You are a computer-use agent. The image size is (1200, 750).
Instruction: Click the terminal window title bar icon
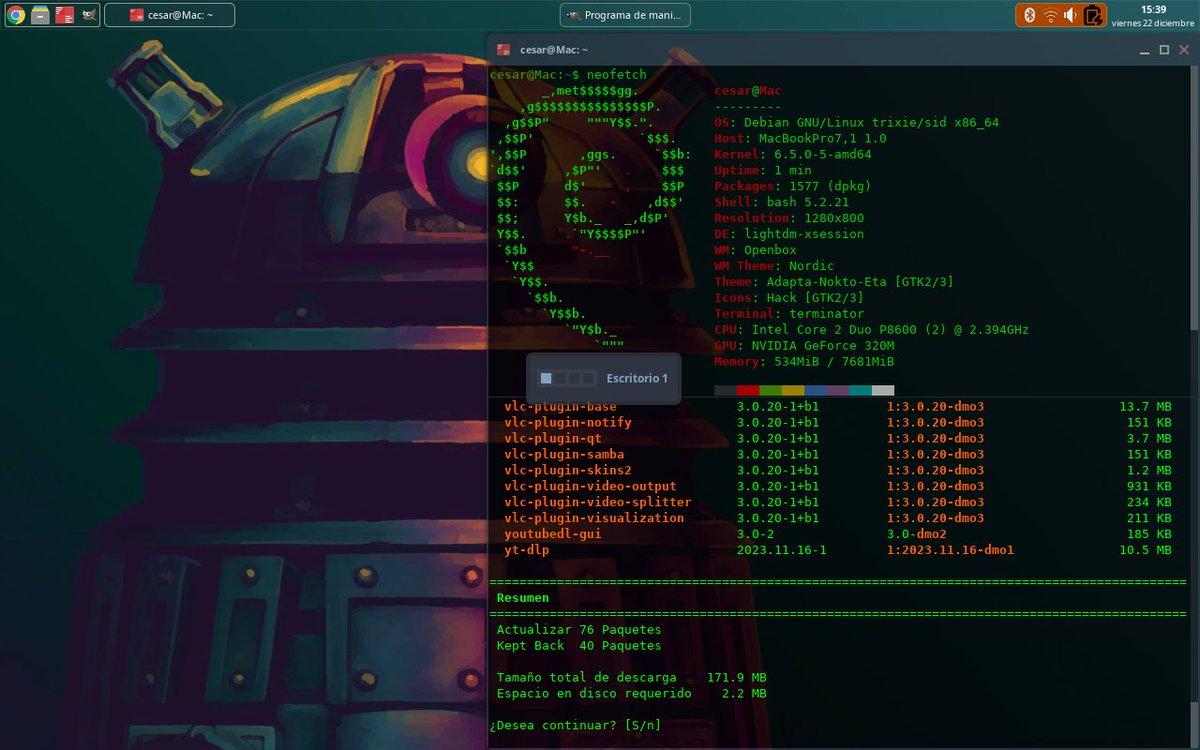click(x=504, y=49)
